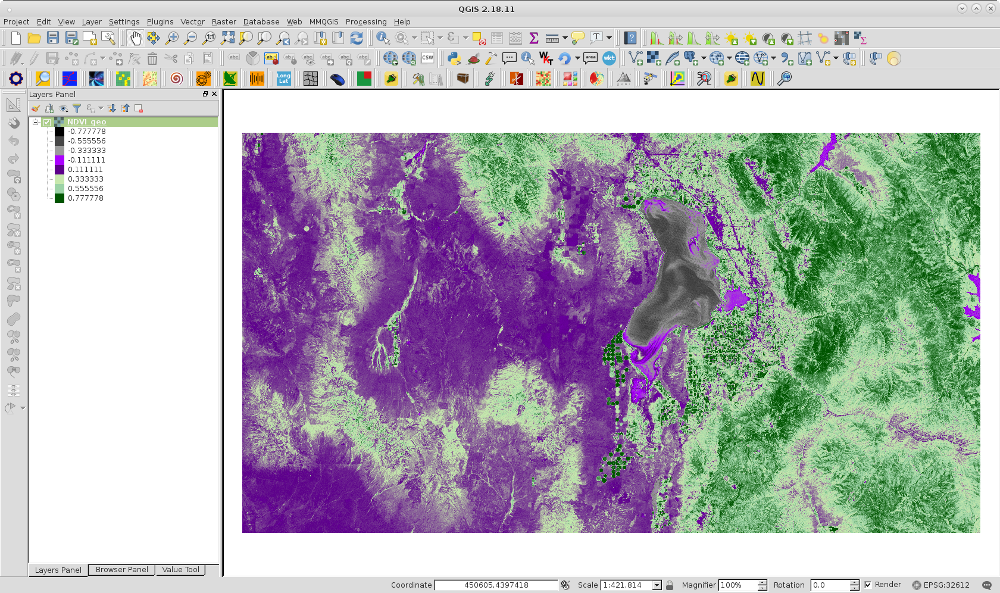Collapse the NDVI_geo layer legend
The height and width of the screenshot is (593, 1000).
pyautogui.click(x=36, y=122)
